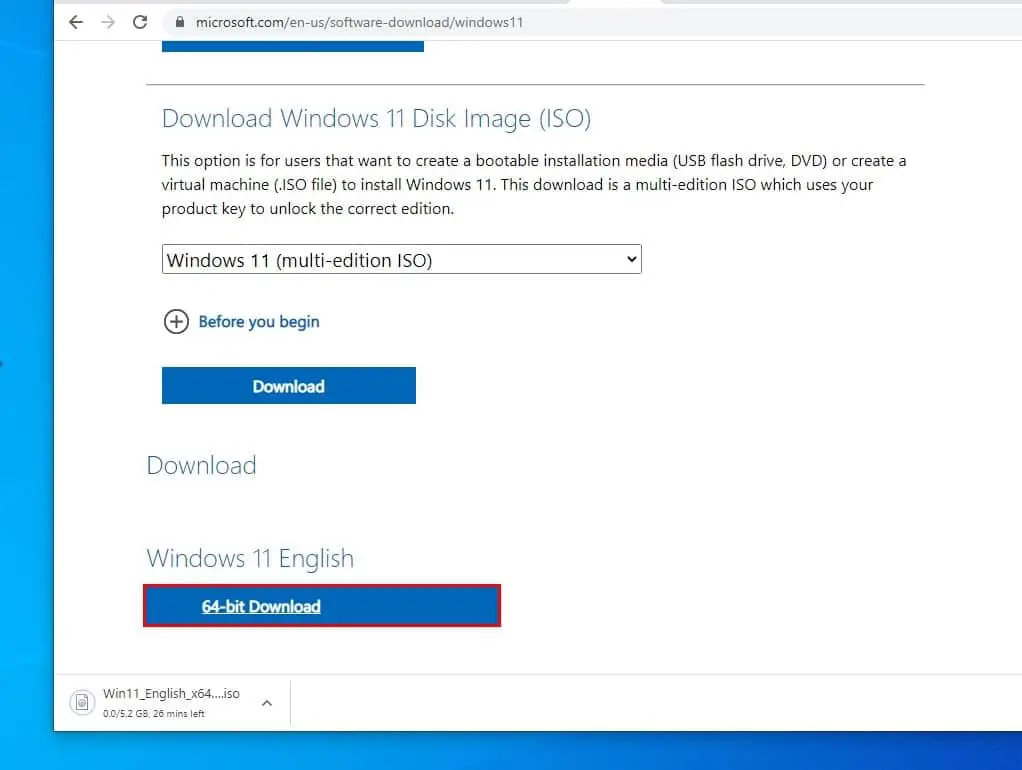Open the downloading Win11_English_x64 ISO file
1022x770 pixels.
pyautogui.click(x=170, y=693)
